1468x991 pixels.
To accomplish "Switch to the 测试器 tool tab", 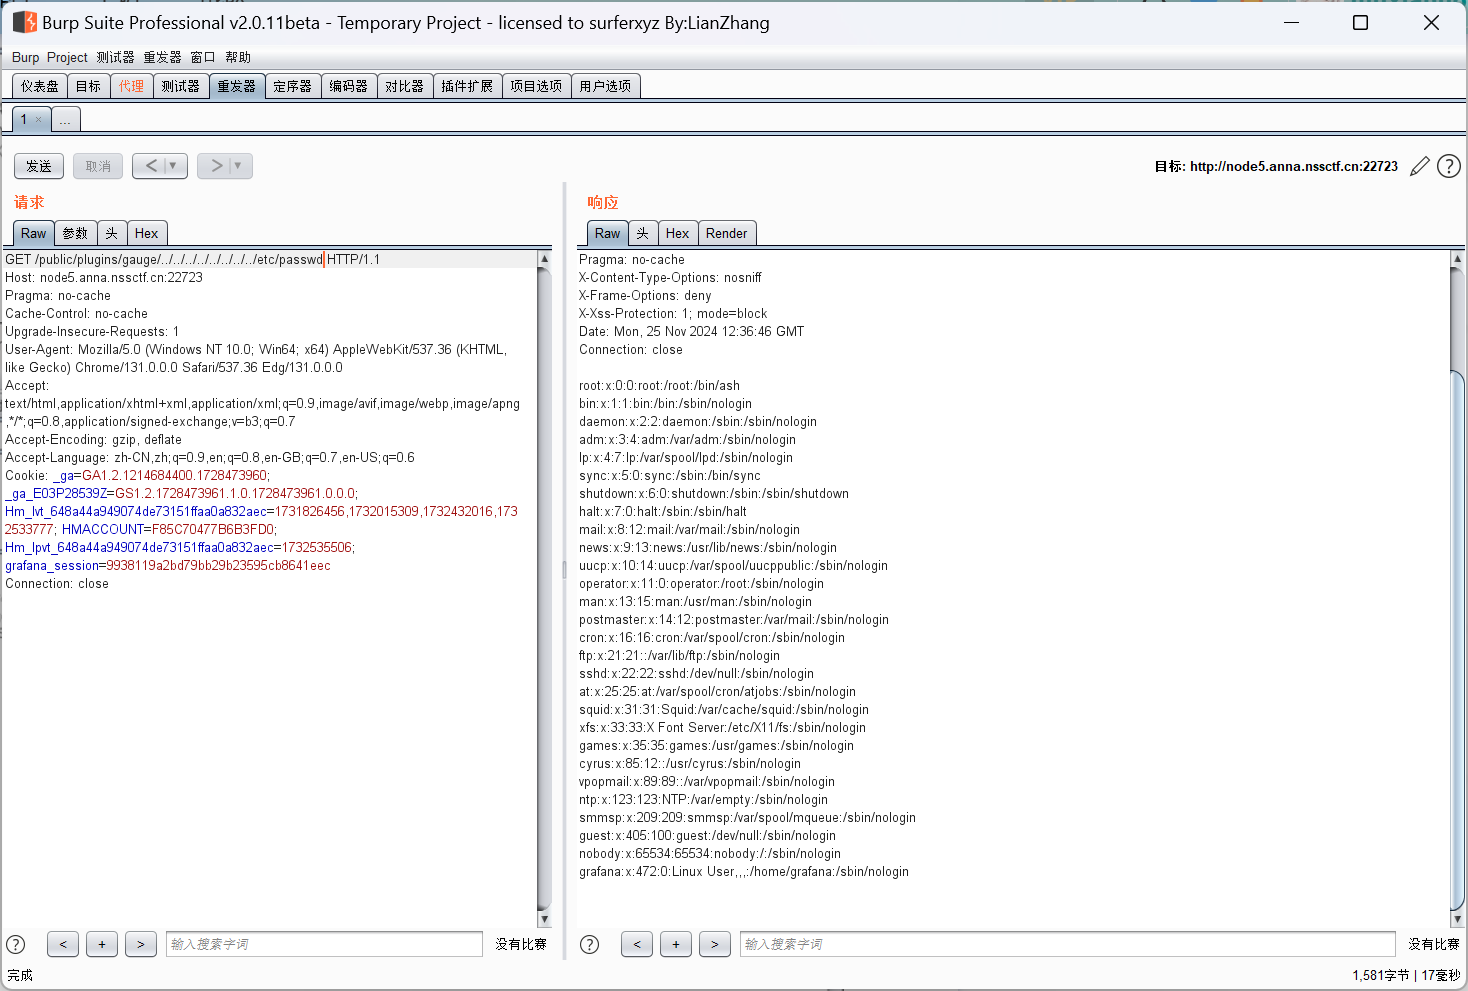I will click(x=180, y=86).
